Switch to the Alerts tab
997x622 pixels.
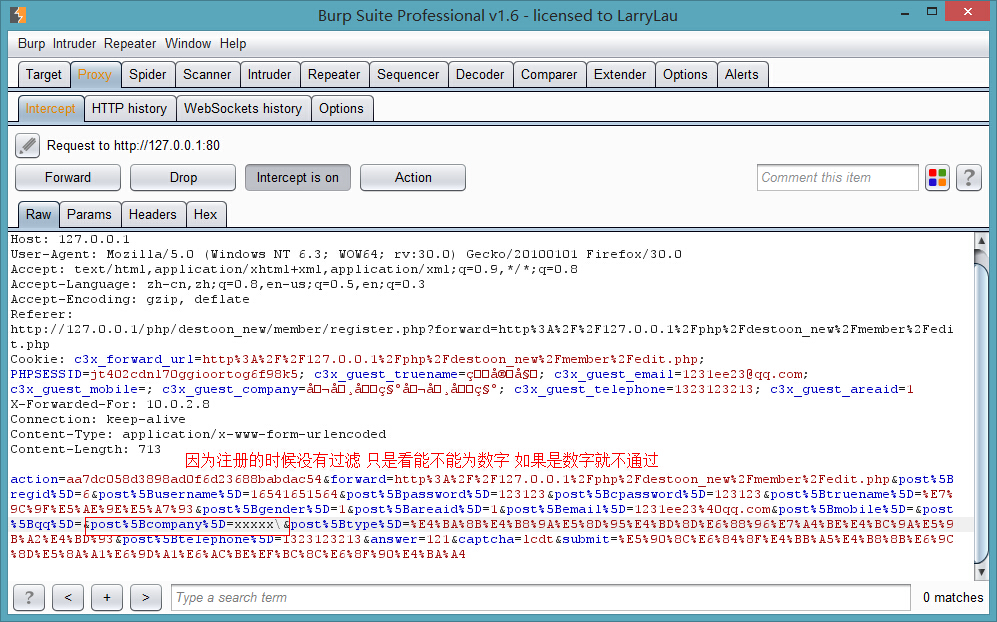[x=742, y=74]
